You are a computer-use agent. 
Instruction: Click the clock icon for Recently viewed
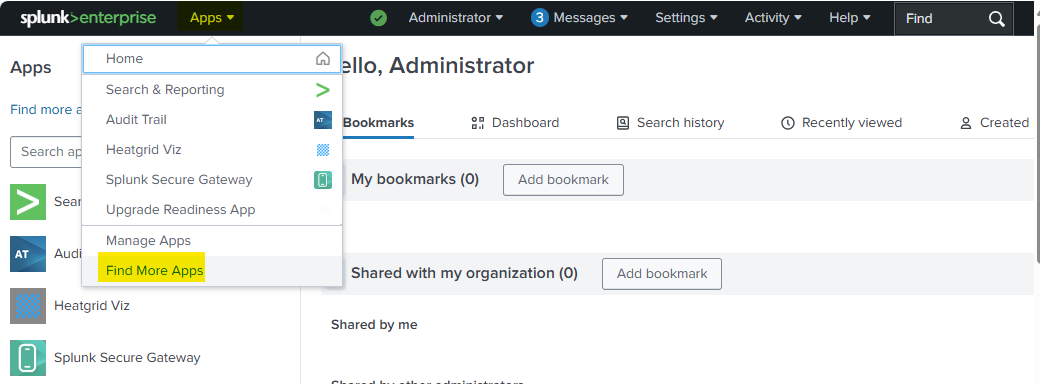tap(787, 123)
